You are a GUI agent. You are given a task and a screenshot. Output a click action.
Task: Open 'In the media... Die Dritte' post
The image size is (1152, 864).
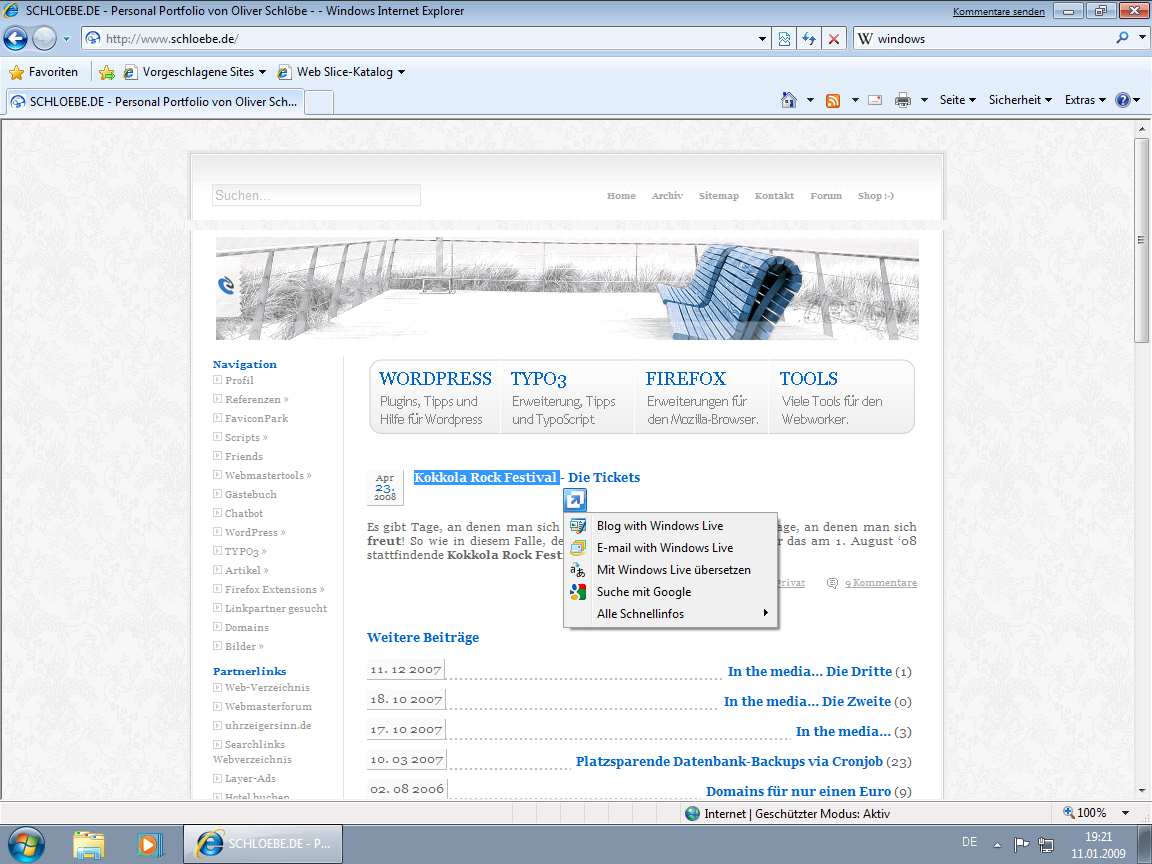click(809, 672)
